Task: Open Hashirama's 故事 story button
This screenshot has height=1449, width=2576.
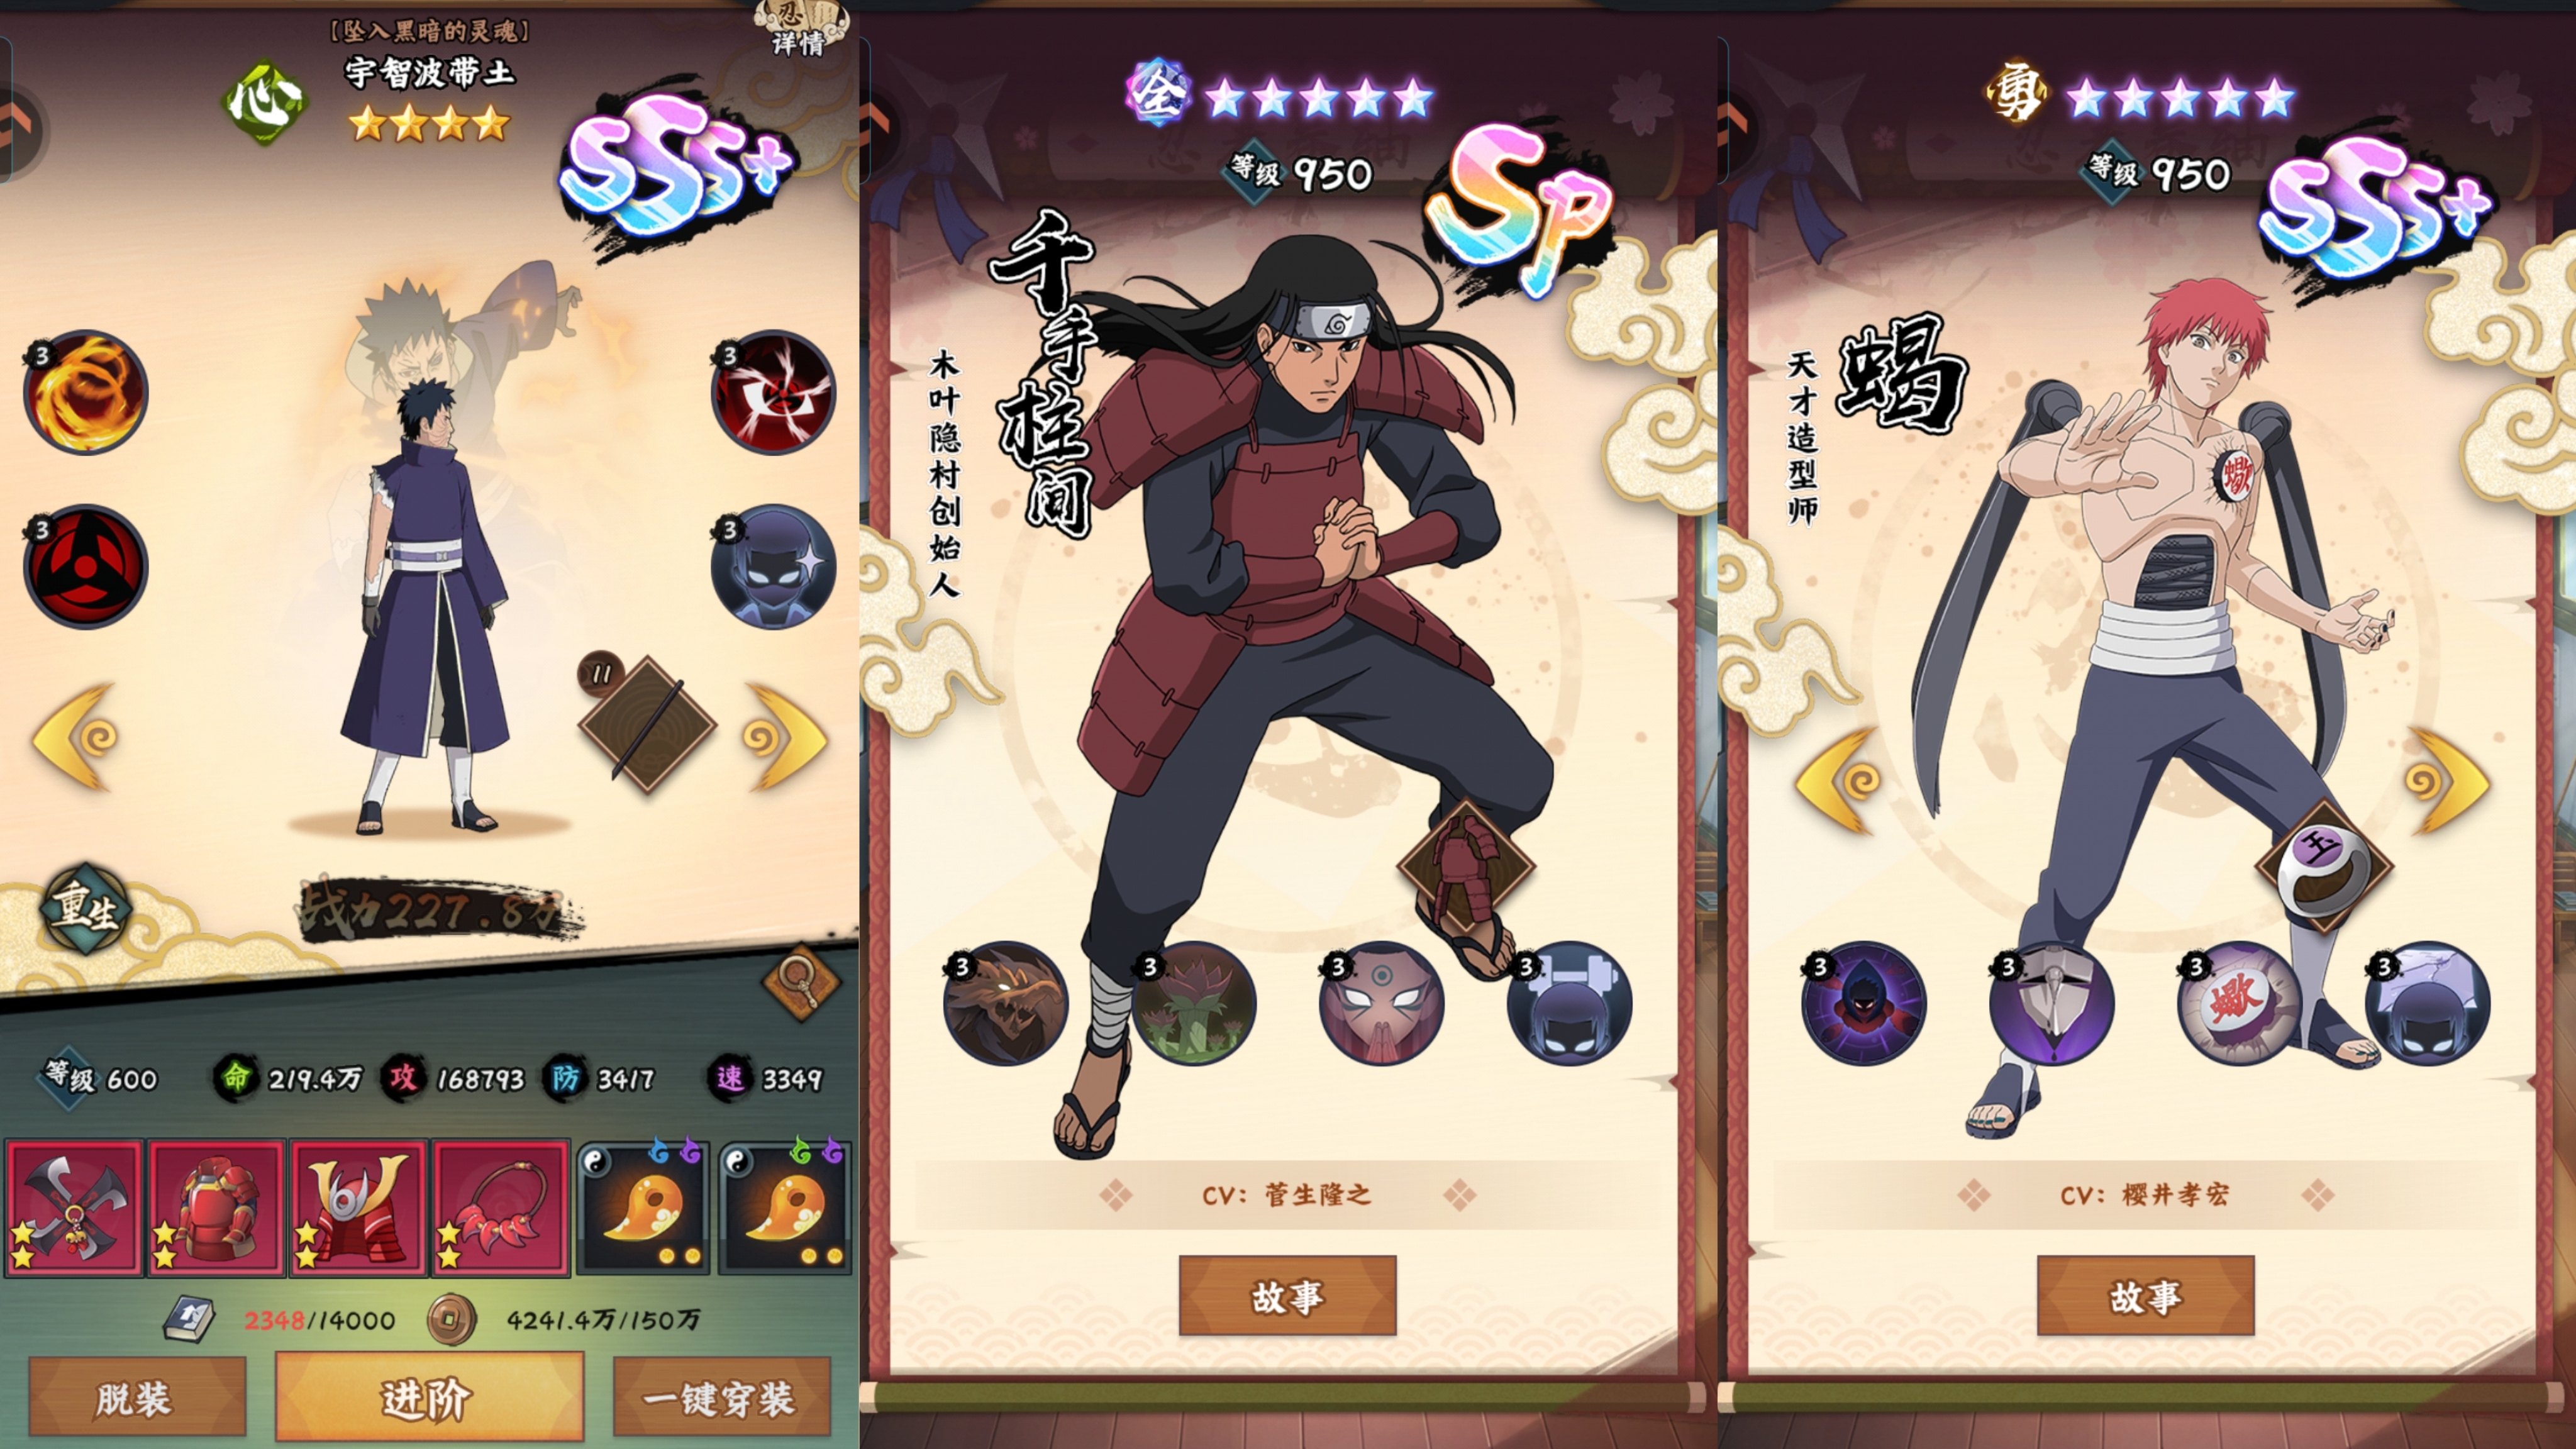Action: coord(1287,1296)
